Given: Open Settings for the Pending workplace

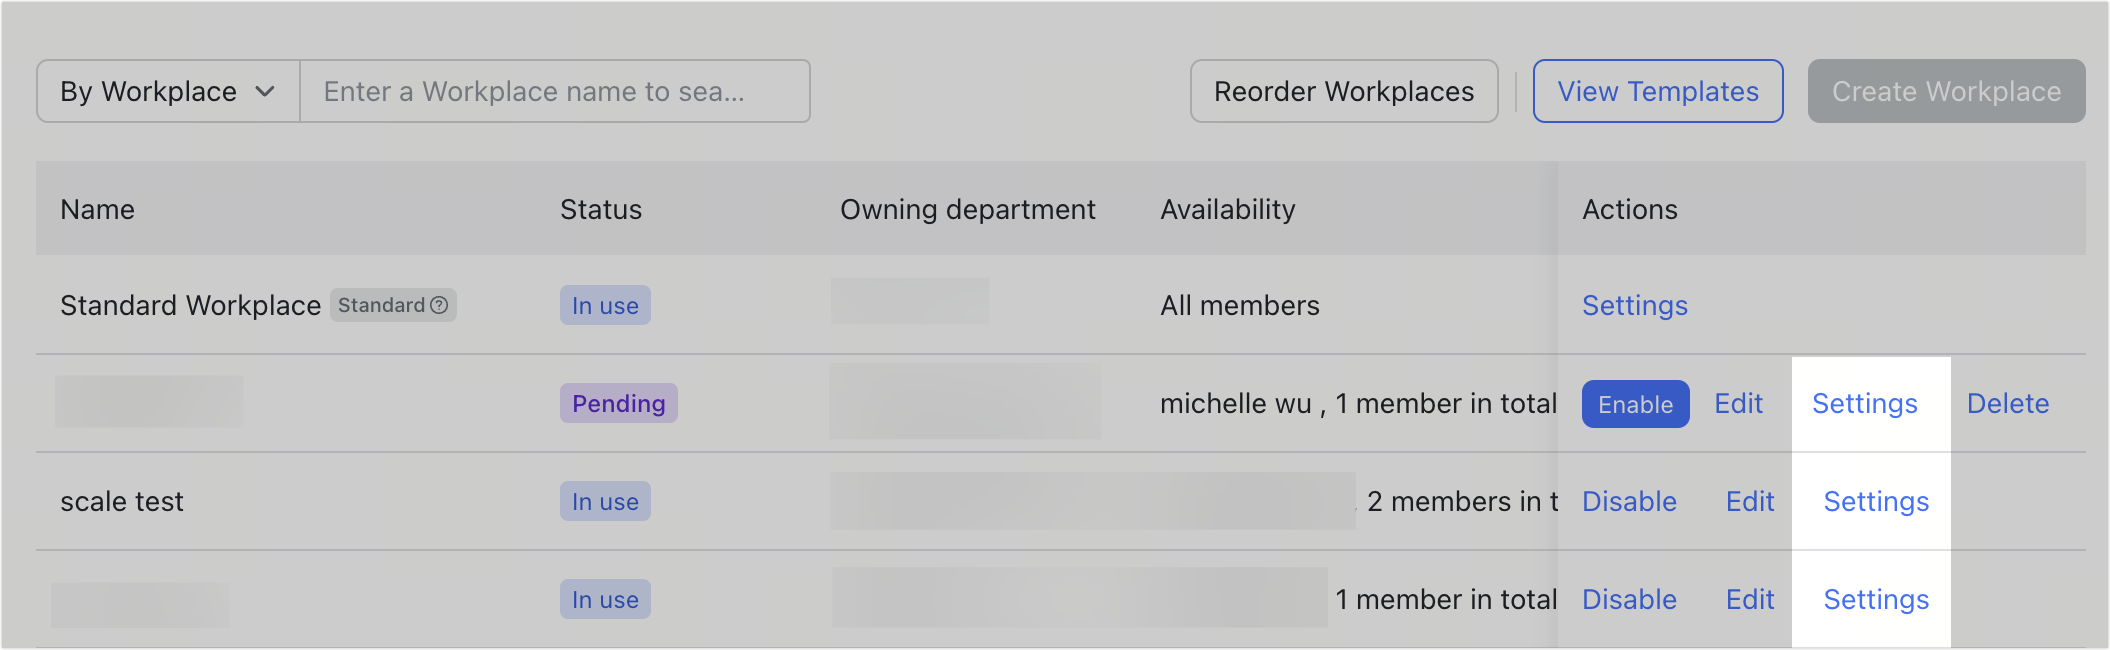Looking at the screenshot, I should 1865,403.
